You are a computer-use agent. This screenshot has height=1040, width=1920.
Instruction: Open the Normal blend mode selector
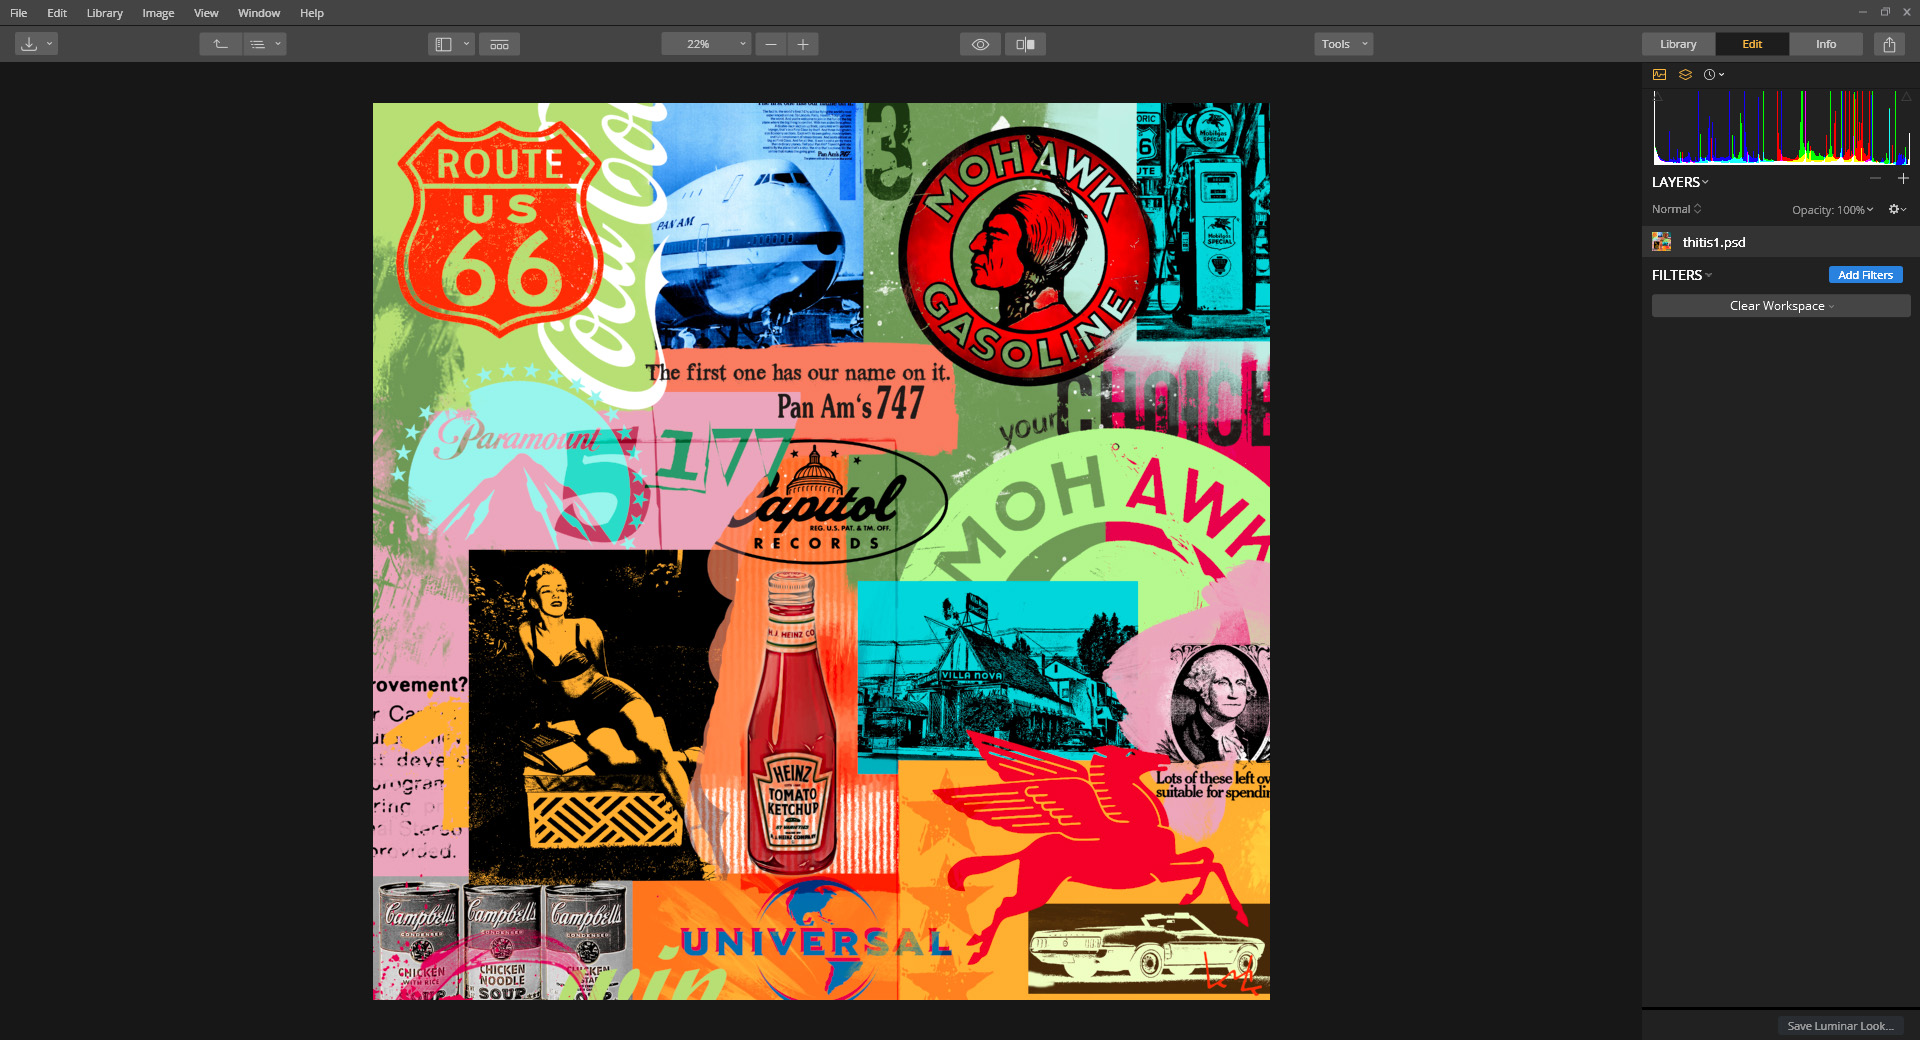point(1676,209)
